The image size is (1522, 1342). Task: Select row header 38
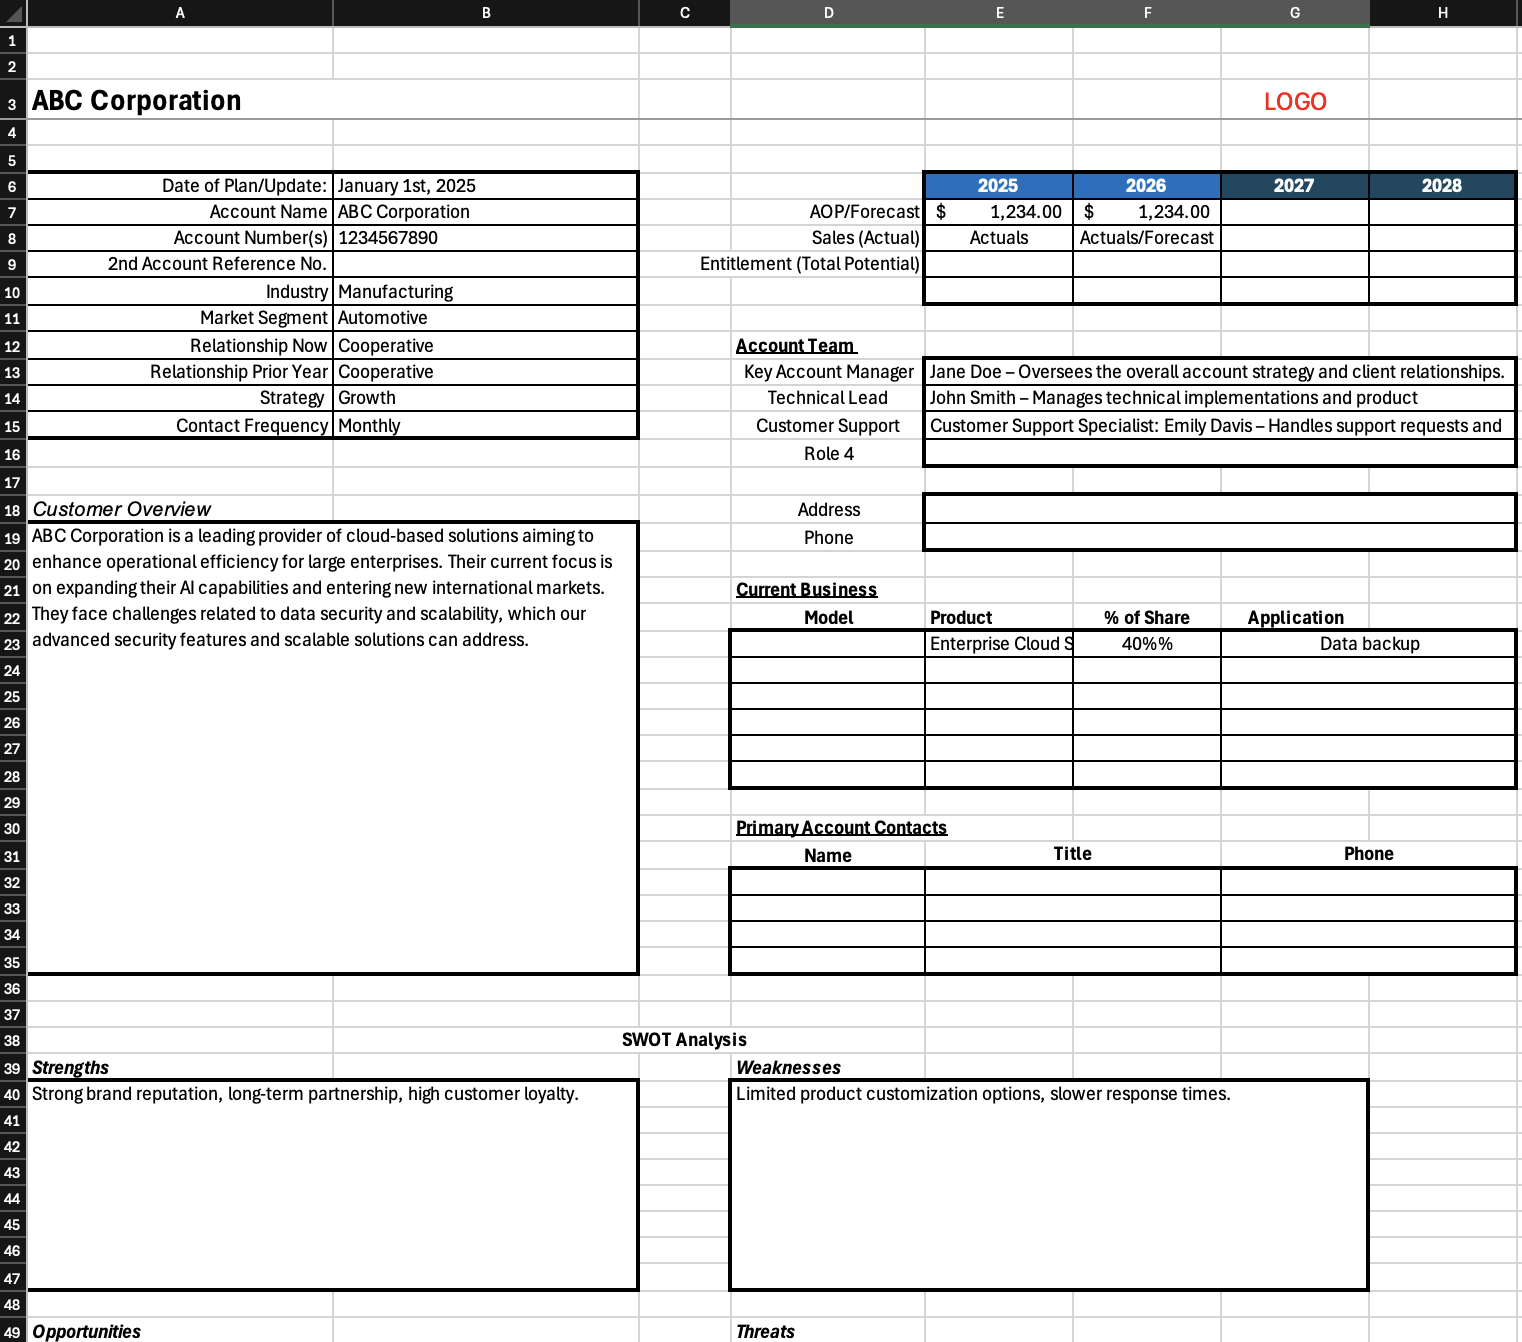click(13, 1040)
